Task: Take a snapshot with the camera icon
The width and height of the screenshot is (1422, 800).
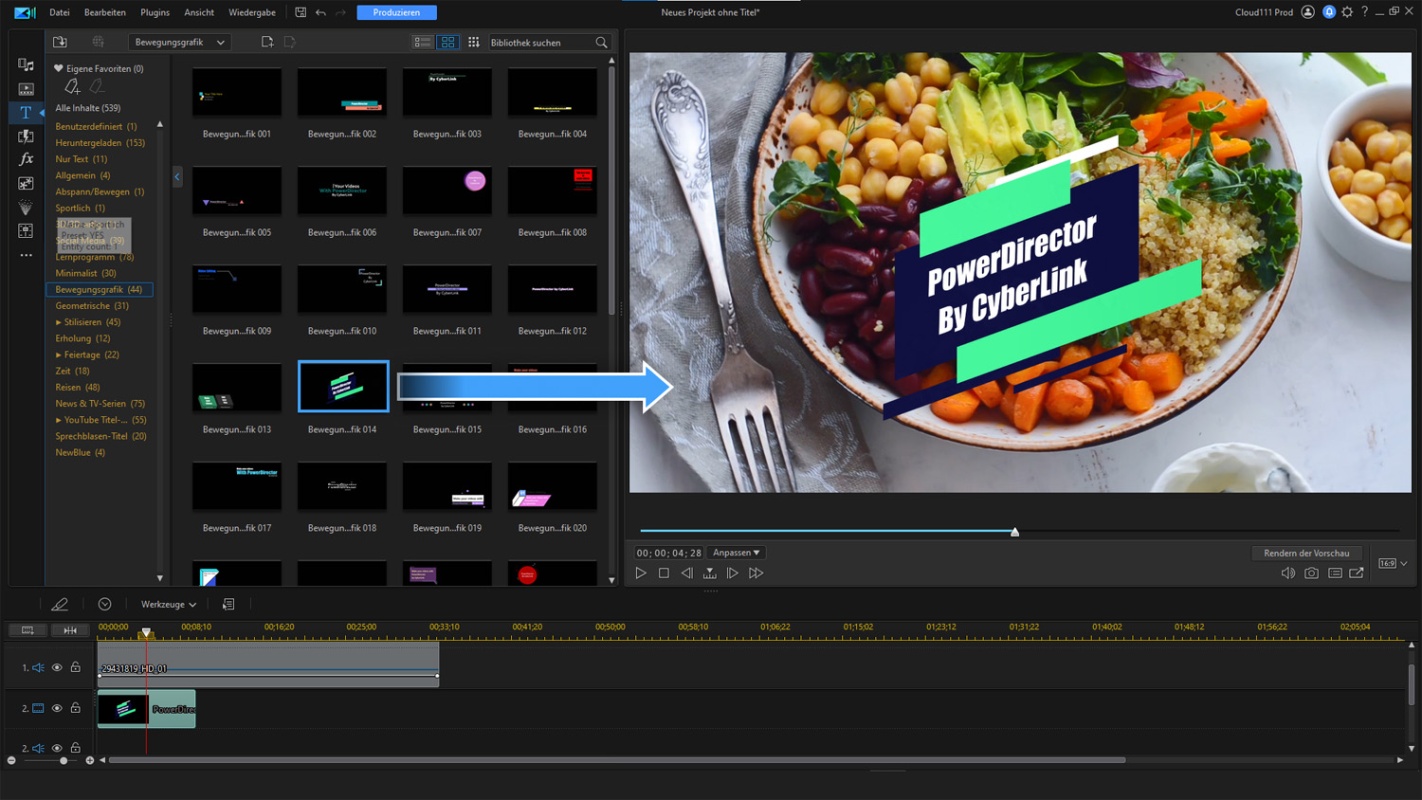Action: point(1311,573)
